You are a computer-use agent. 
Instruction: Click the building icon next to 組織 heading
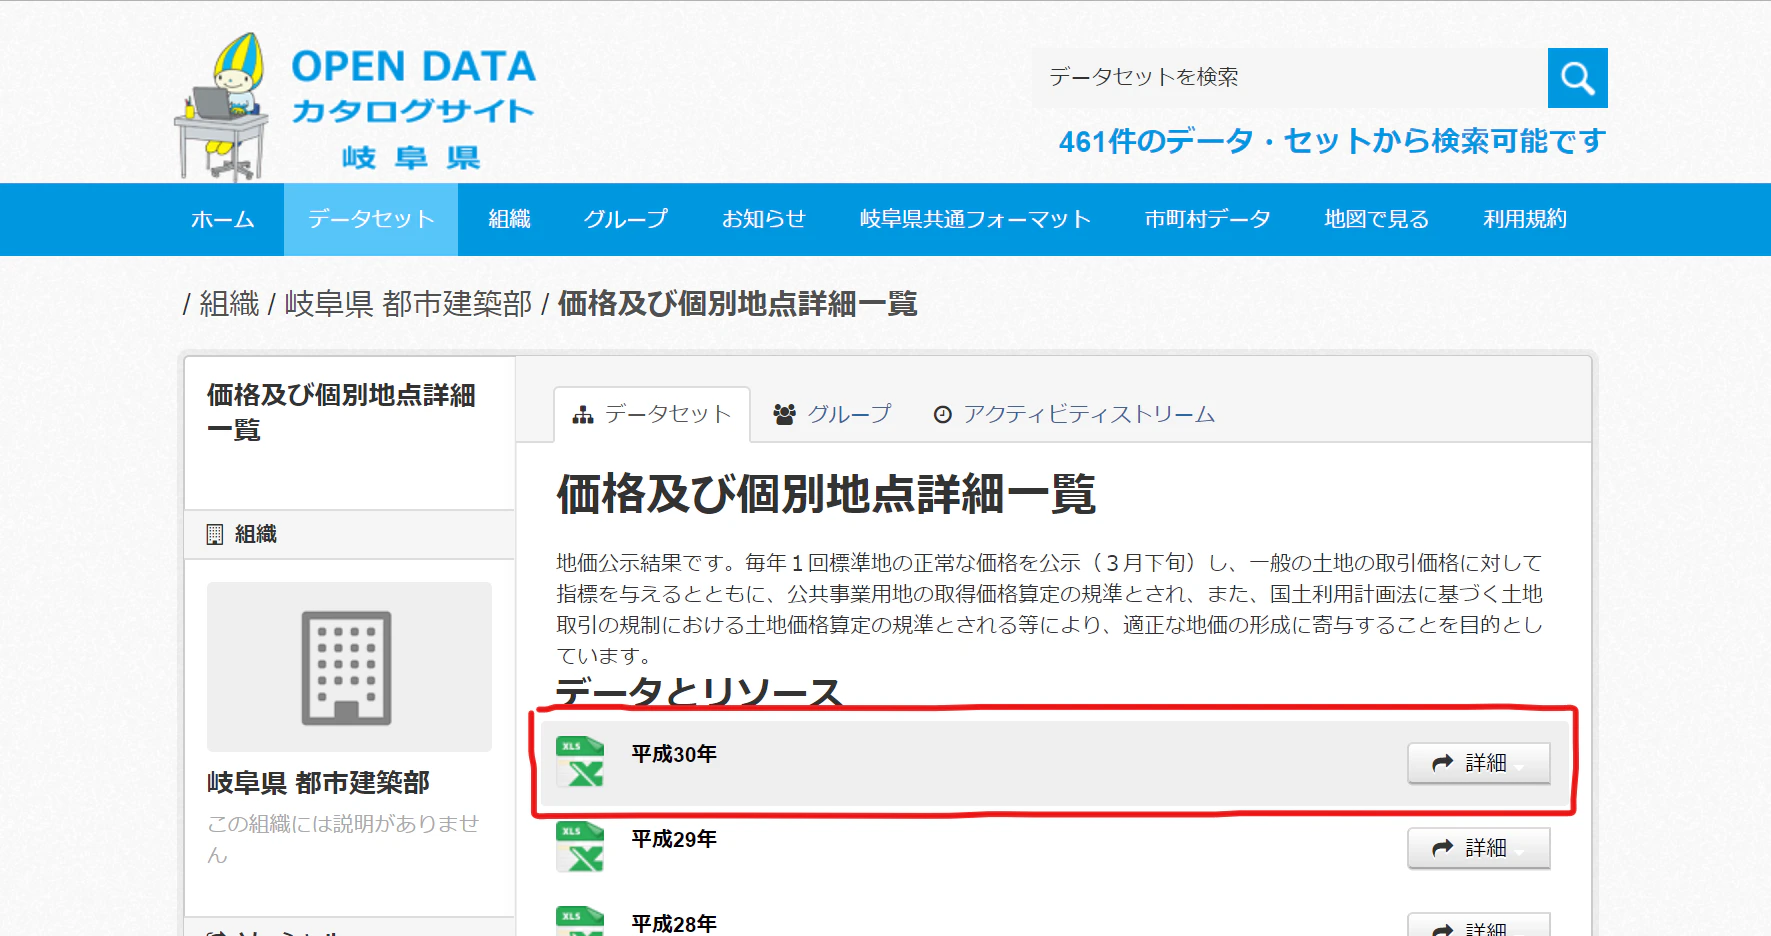215,534
